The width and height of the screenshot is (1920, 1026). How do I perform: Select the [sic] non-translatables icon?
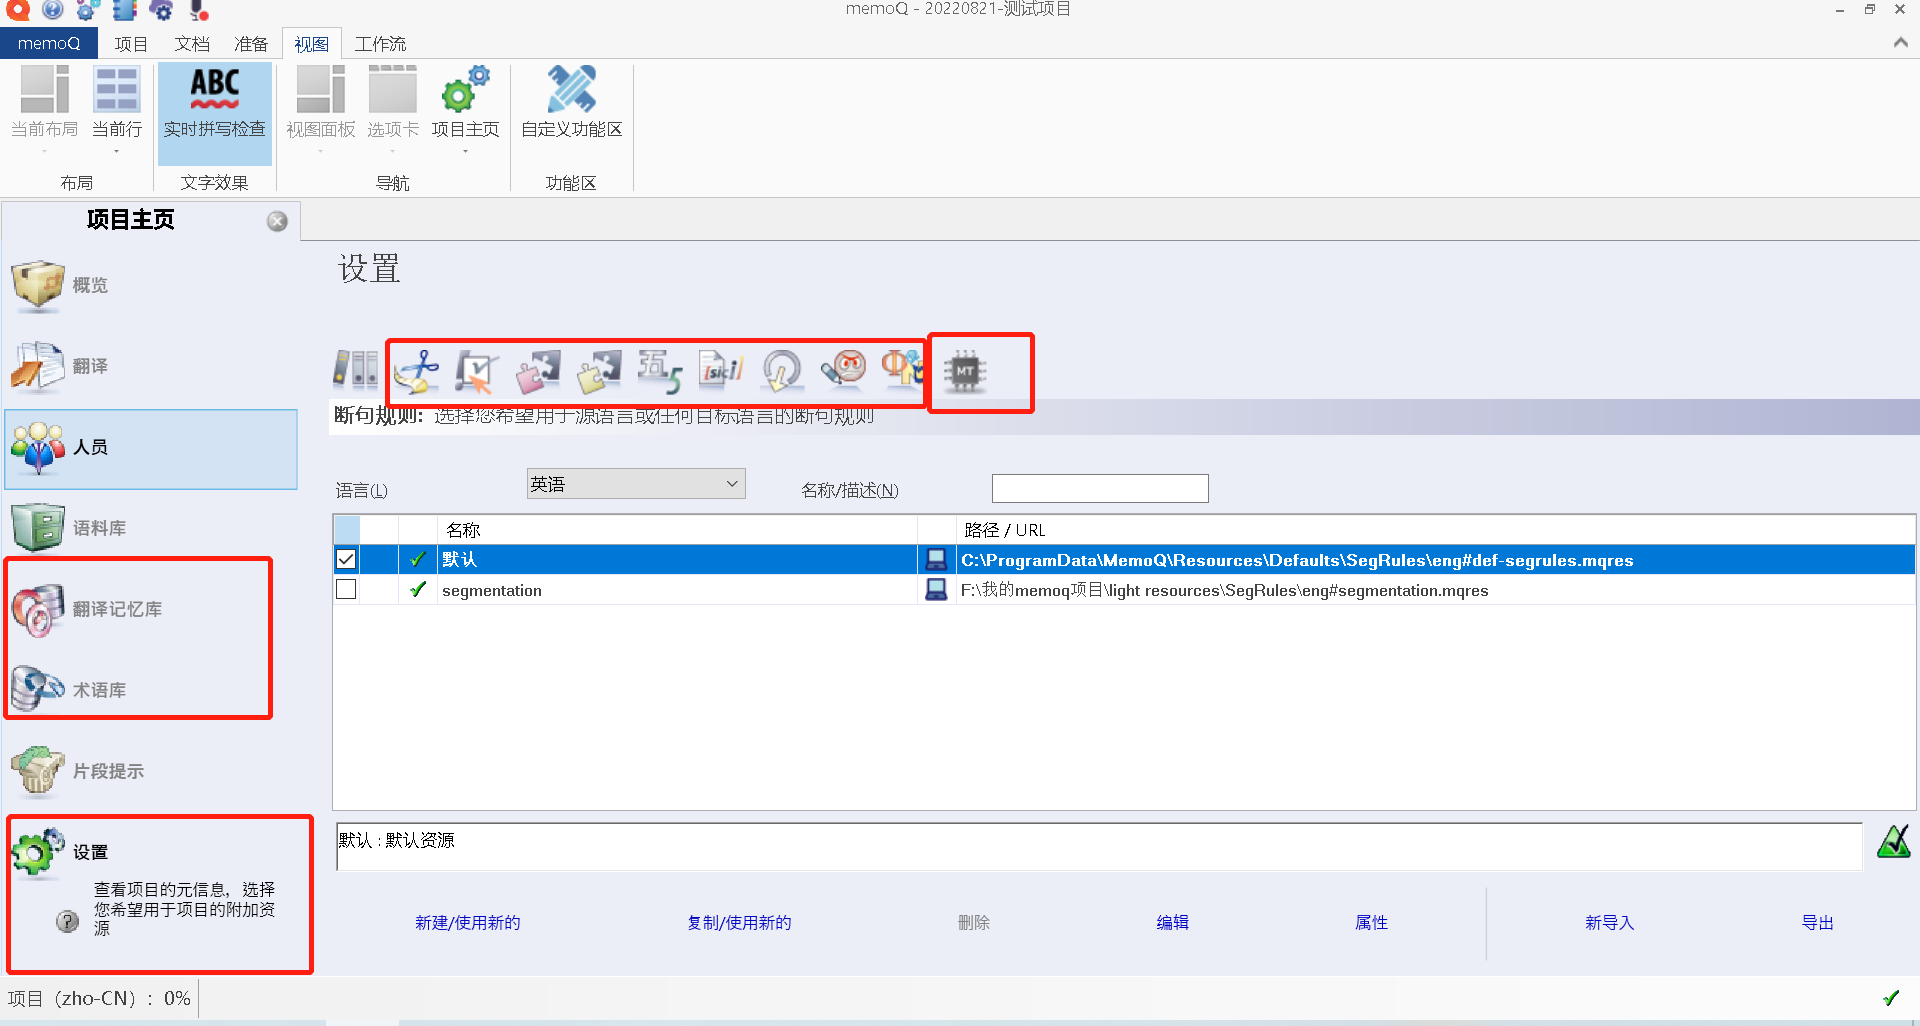click(721, 371)
